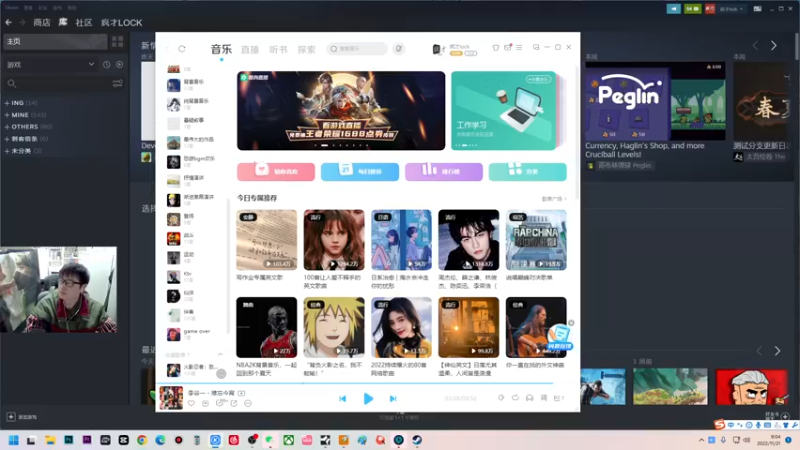Click the Steam icon in taskbar
The height and width of the screenshot is (450, 800).
[x=417, y=440]
